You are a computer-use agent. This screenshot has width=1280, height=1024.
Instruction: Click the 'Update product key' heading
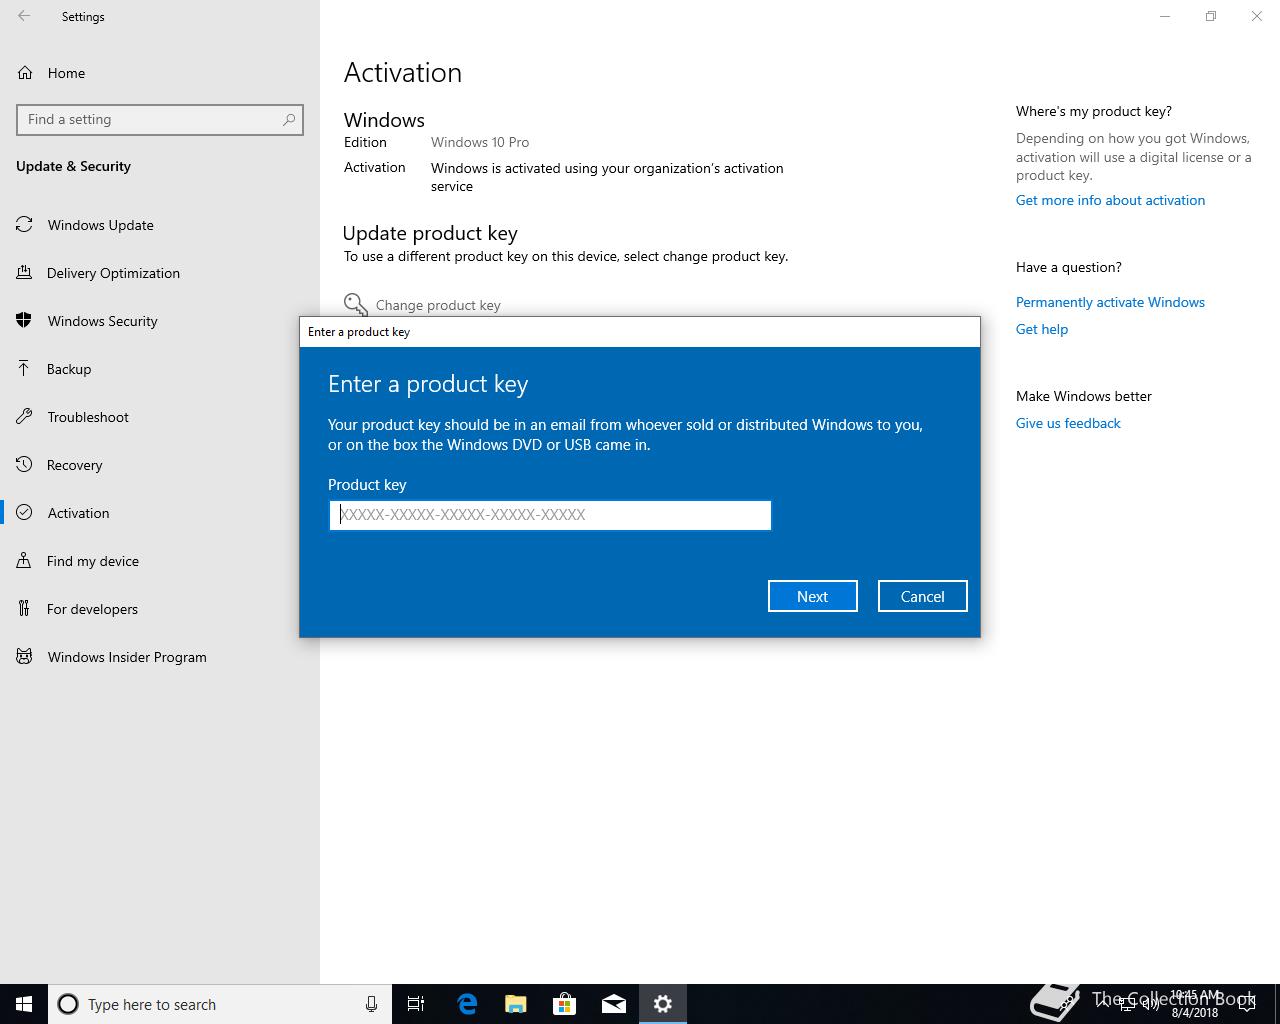pos(430,233)
